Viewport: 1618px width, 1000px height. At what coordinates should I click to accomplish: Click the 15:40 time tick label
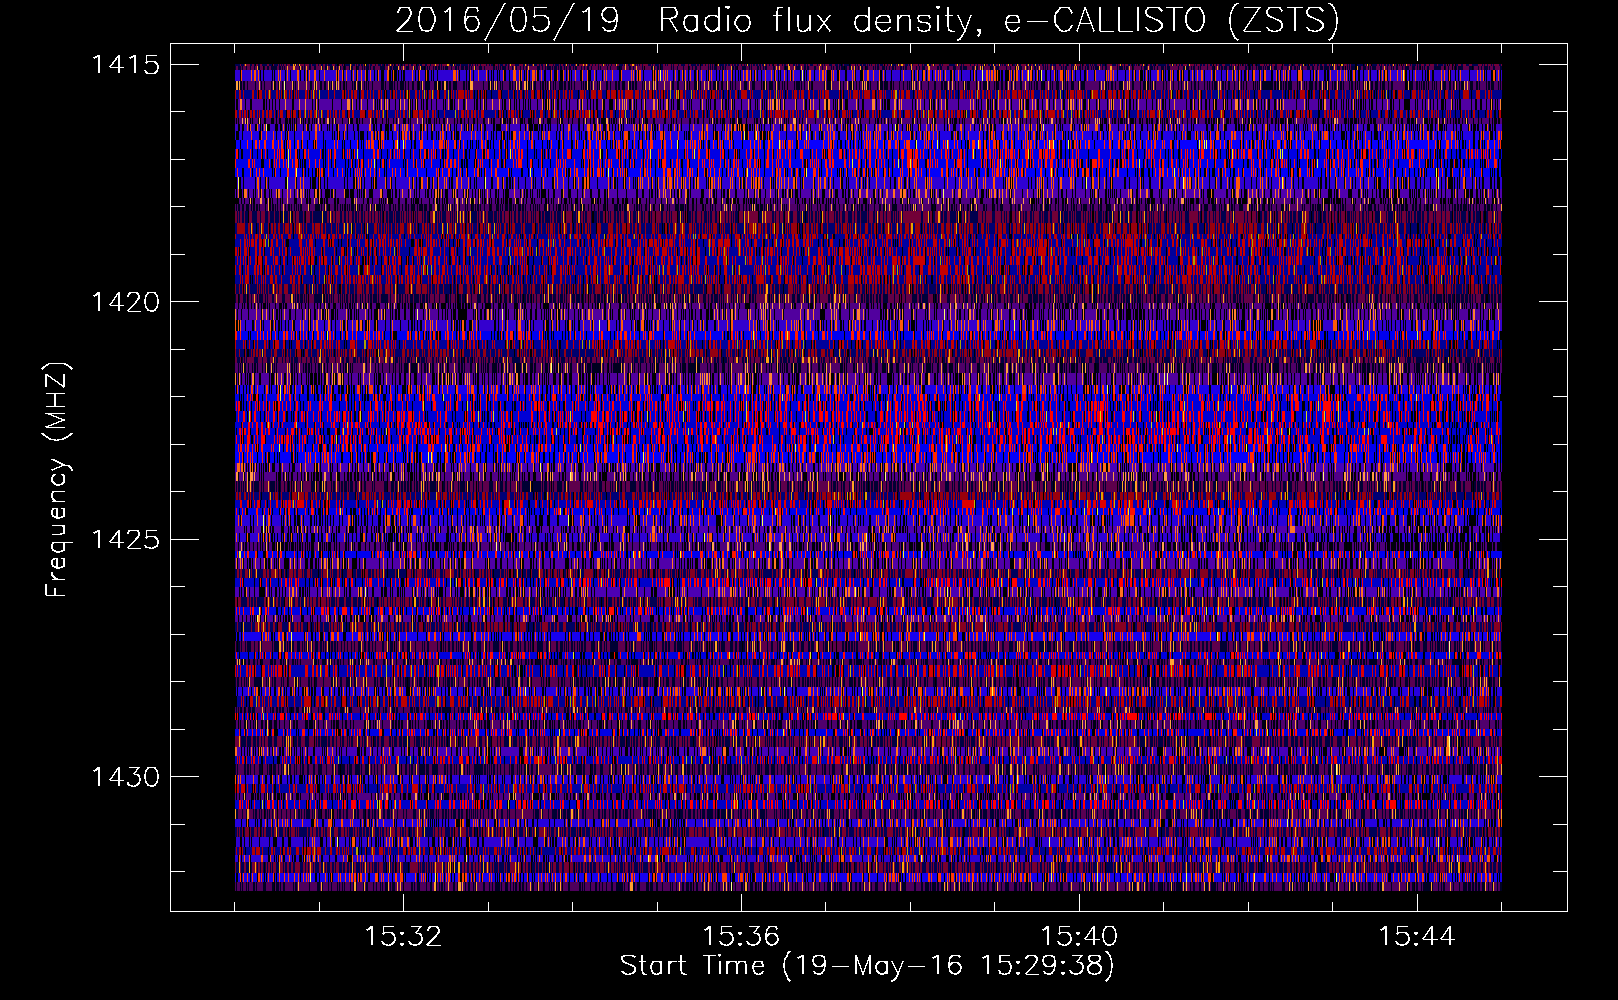coord(1079,936)
